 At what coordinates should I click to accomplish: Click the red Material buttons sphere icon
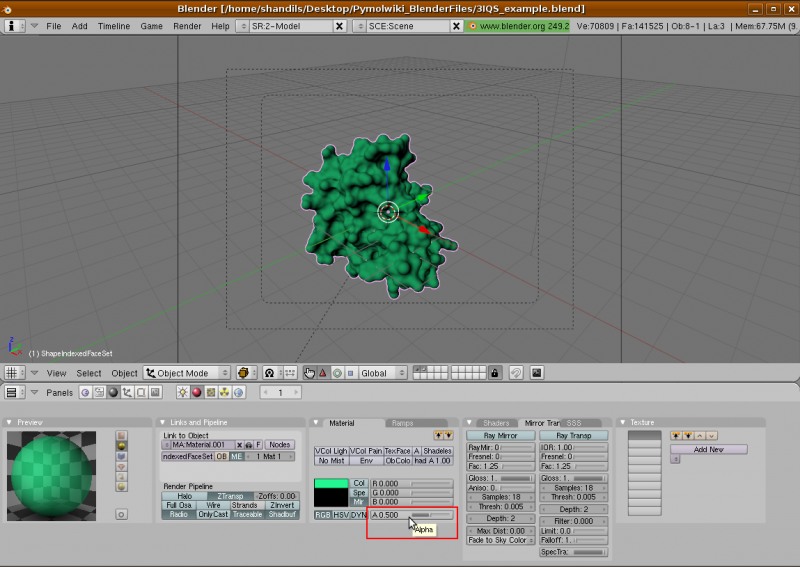(197, 392)
